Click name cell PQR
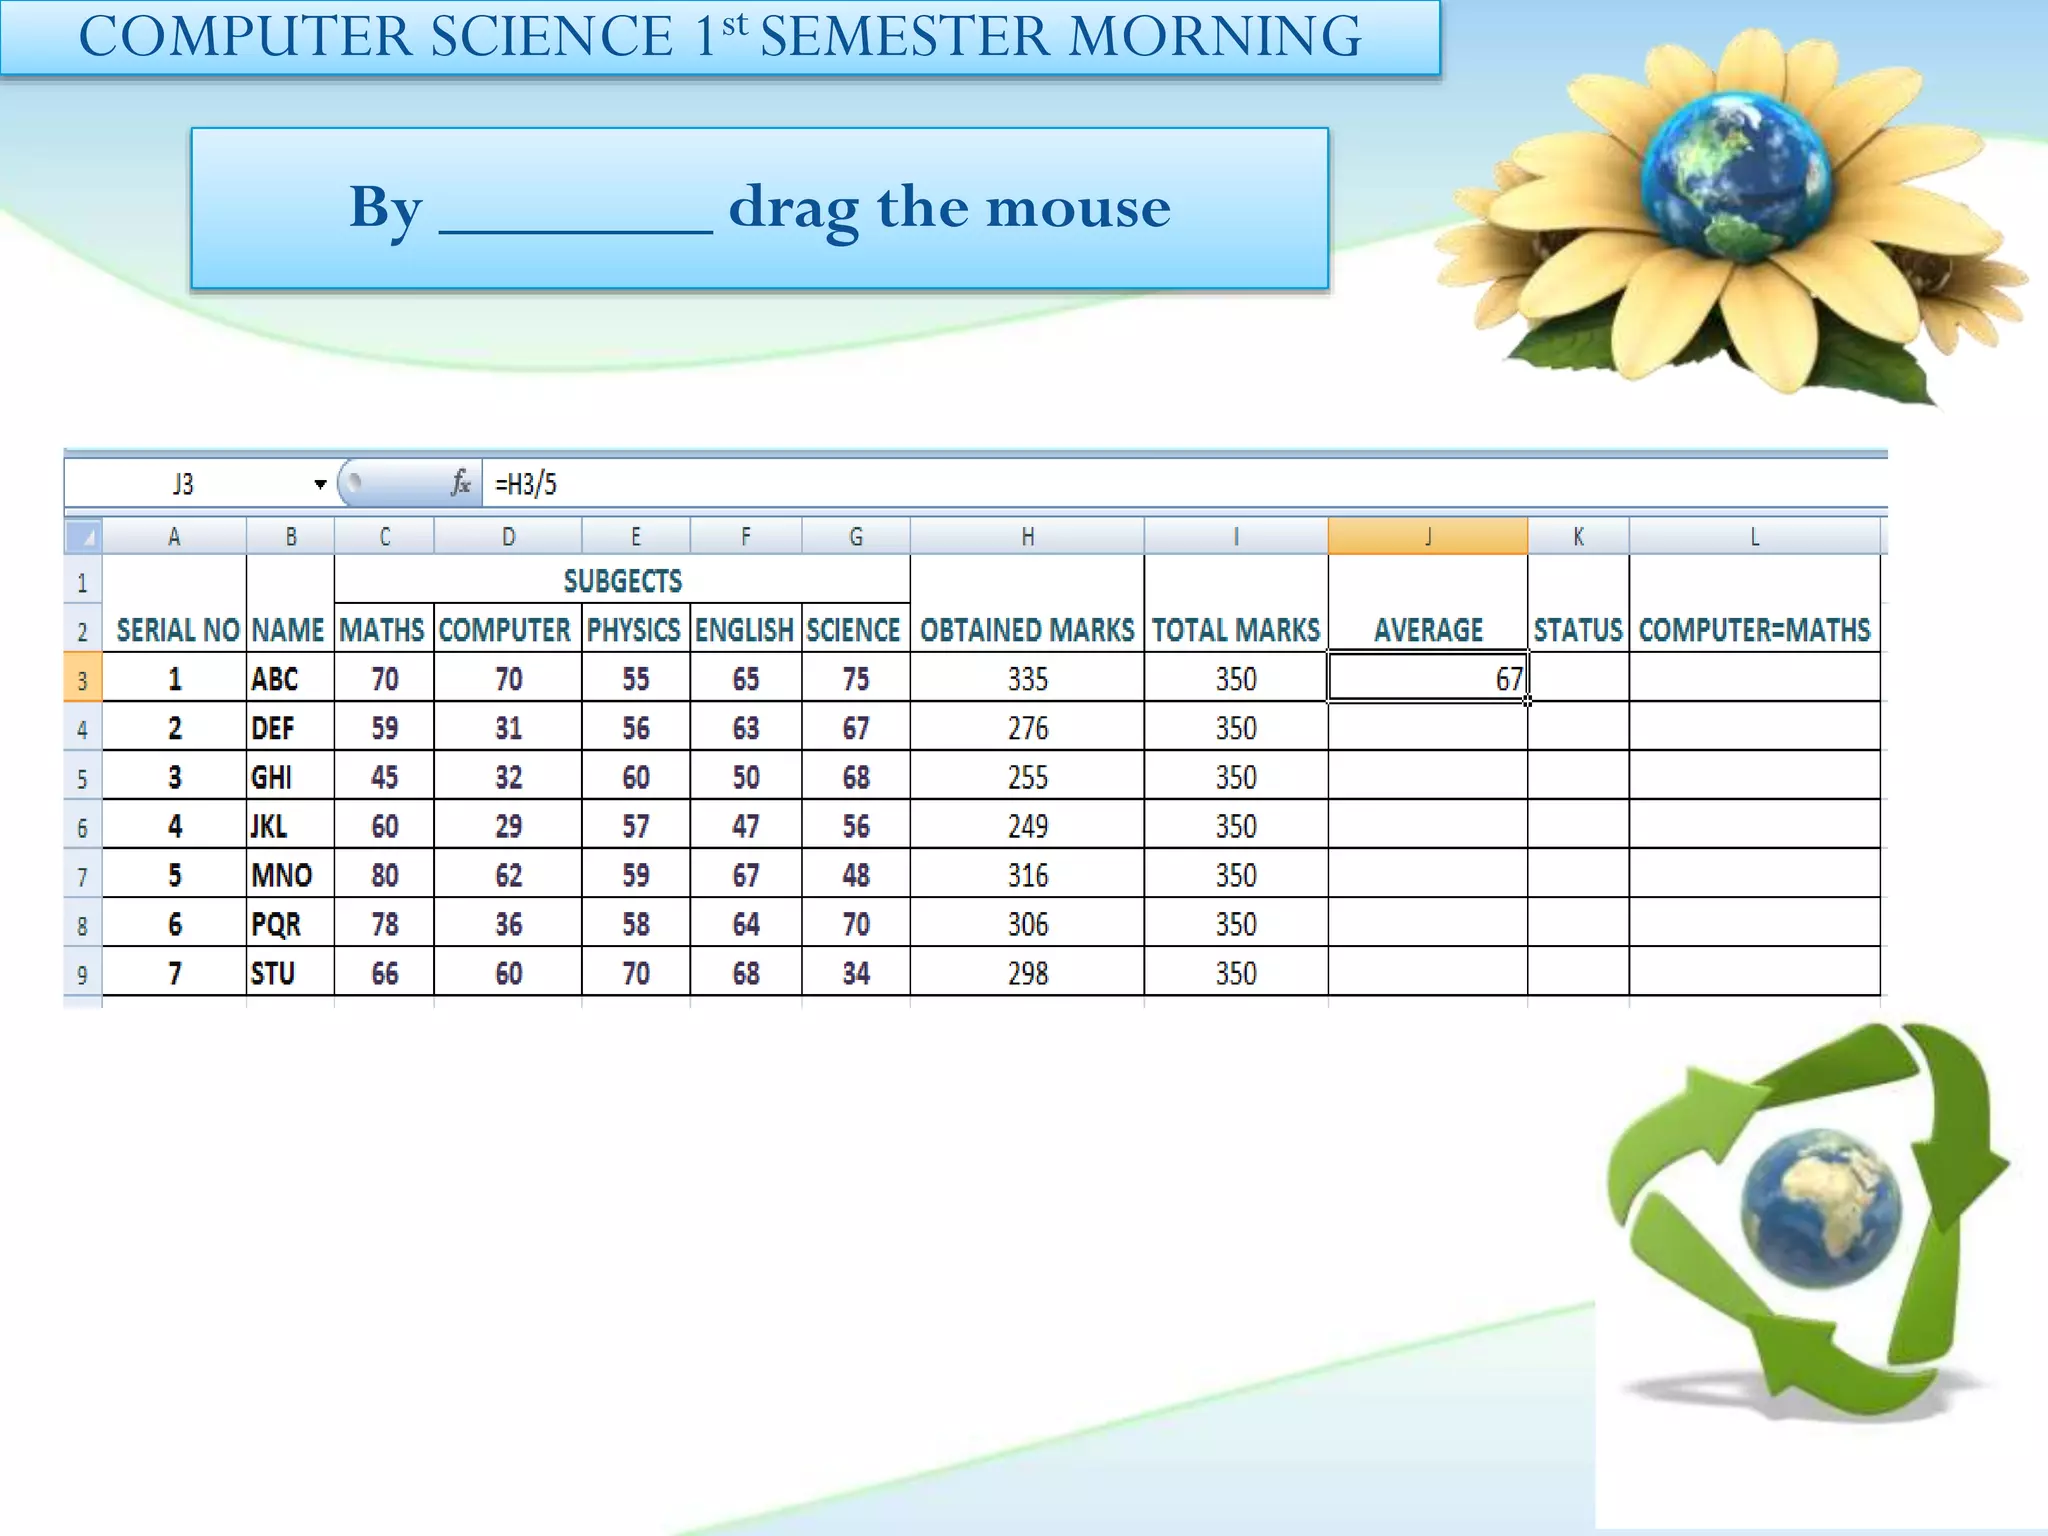 pyautogui.click(x=290, y=923)
